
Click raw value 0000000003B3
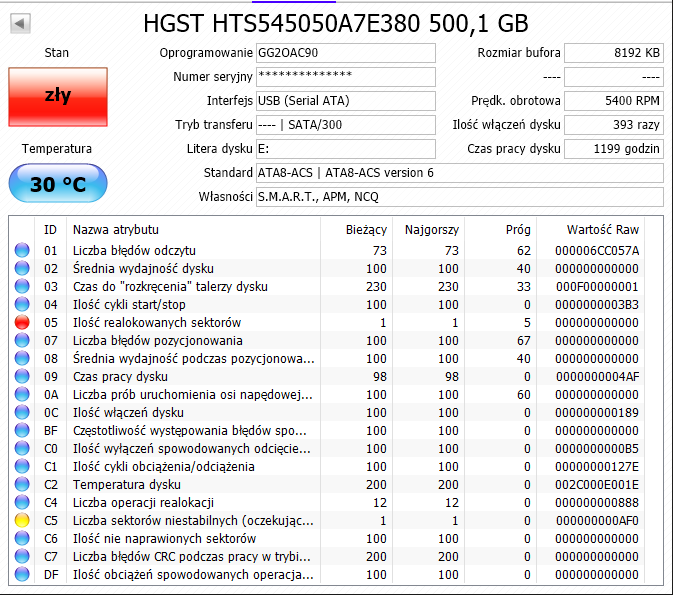pyautogui.click(x=597, y=304)
